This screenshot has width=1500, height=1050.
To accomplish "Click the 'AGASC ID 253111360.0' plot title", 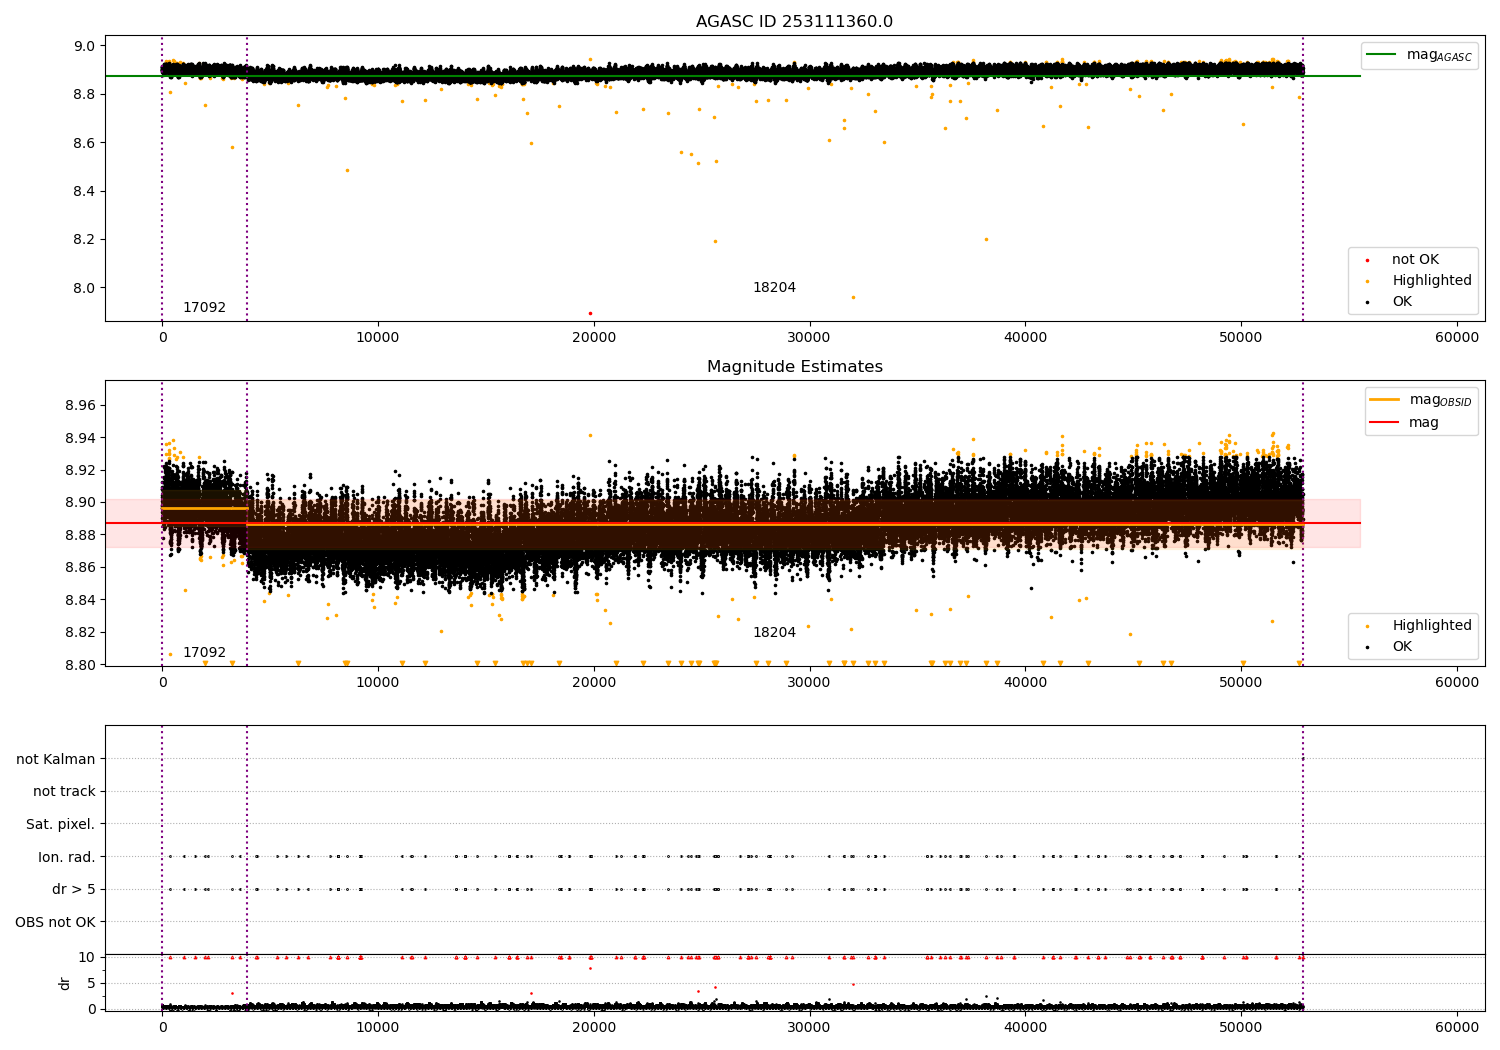I will (x=794, y=22).
